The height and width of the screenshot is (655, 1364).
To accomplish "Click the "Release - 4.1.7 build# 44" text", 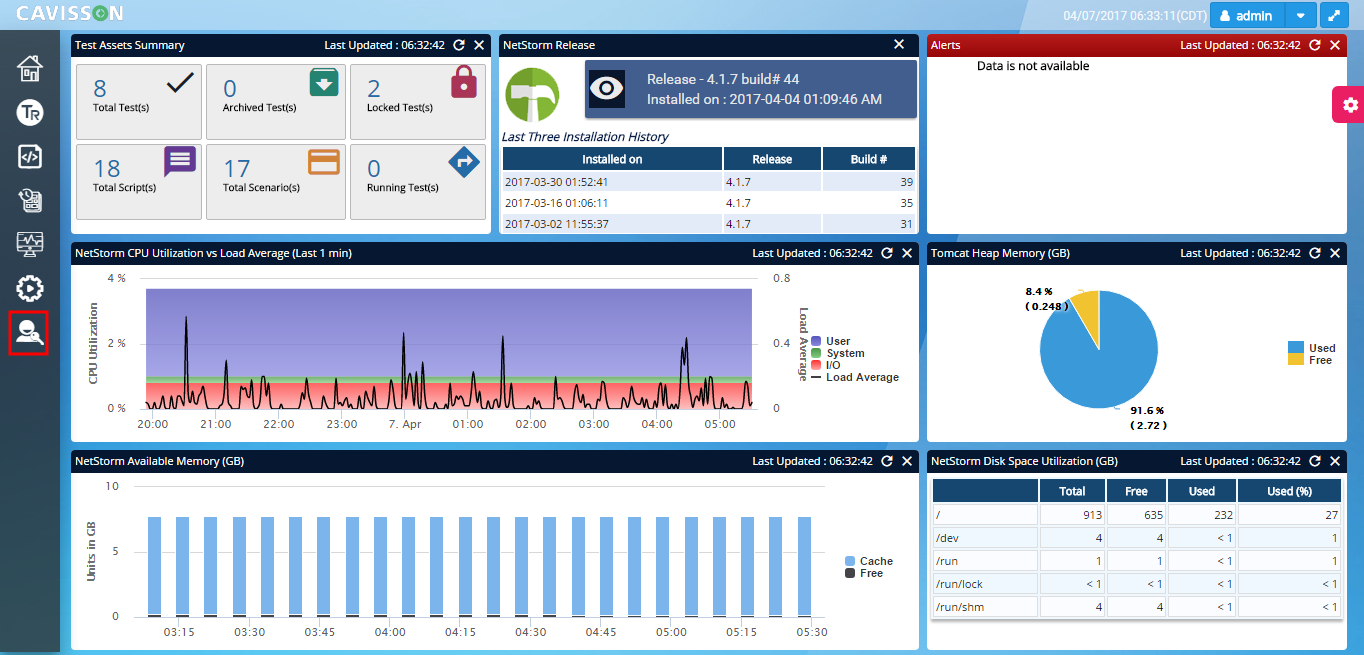I will 723,80.
